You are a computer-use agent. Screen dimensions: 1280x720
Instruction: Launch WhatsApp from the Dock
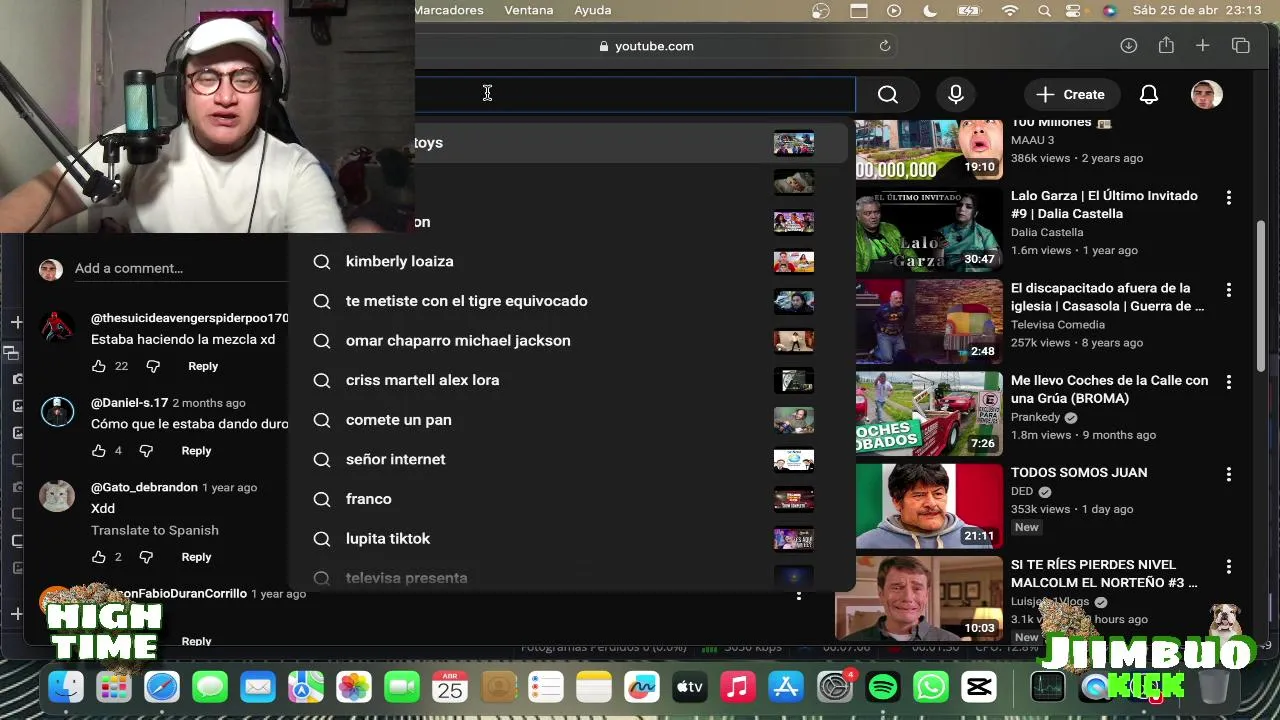click(x=931, y=687)
